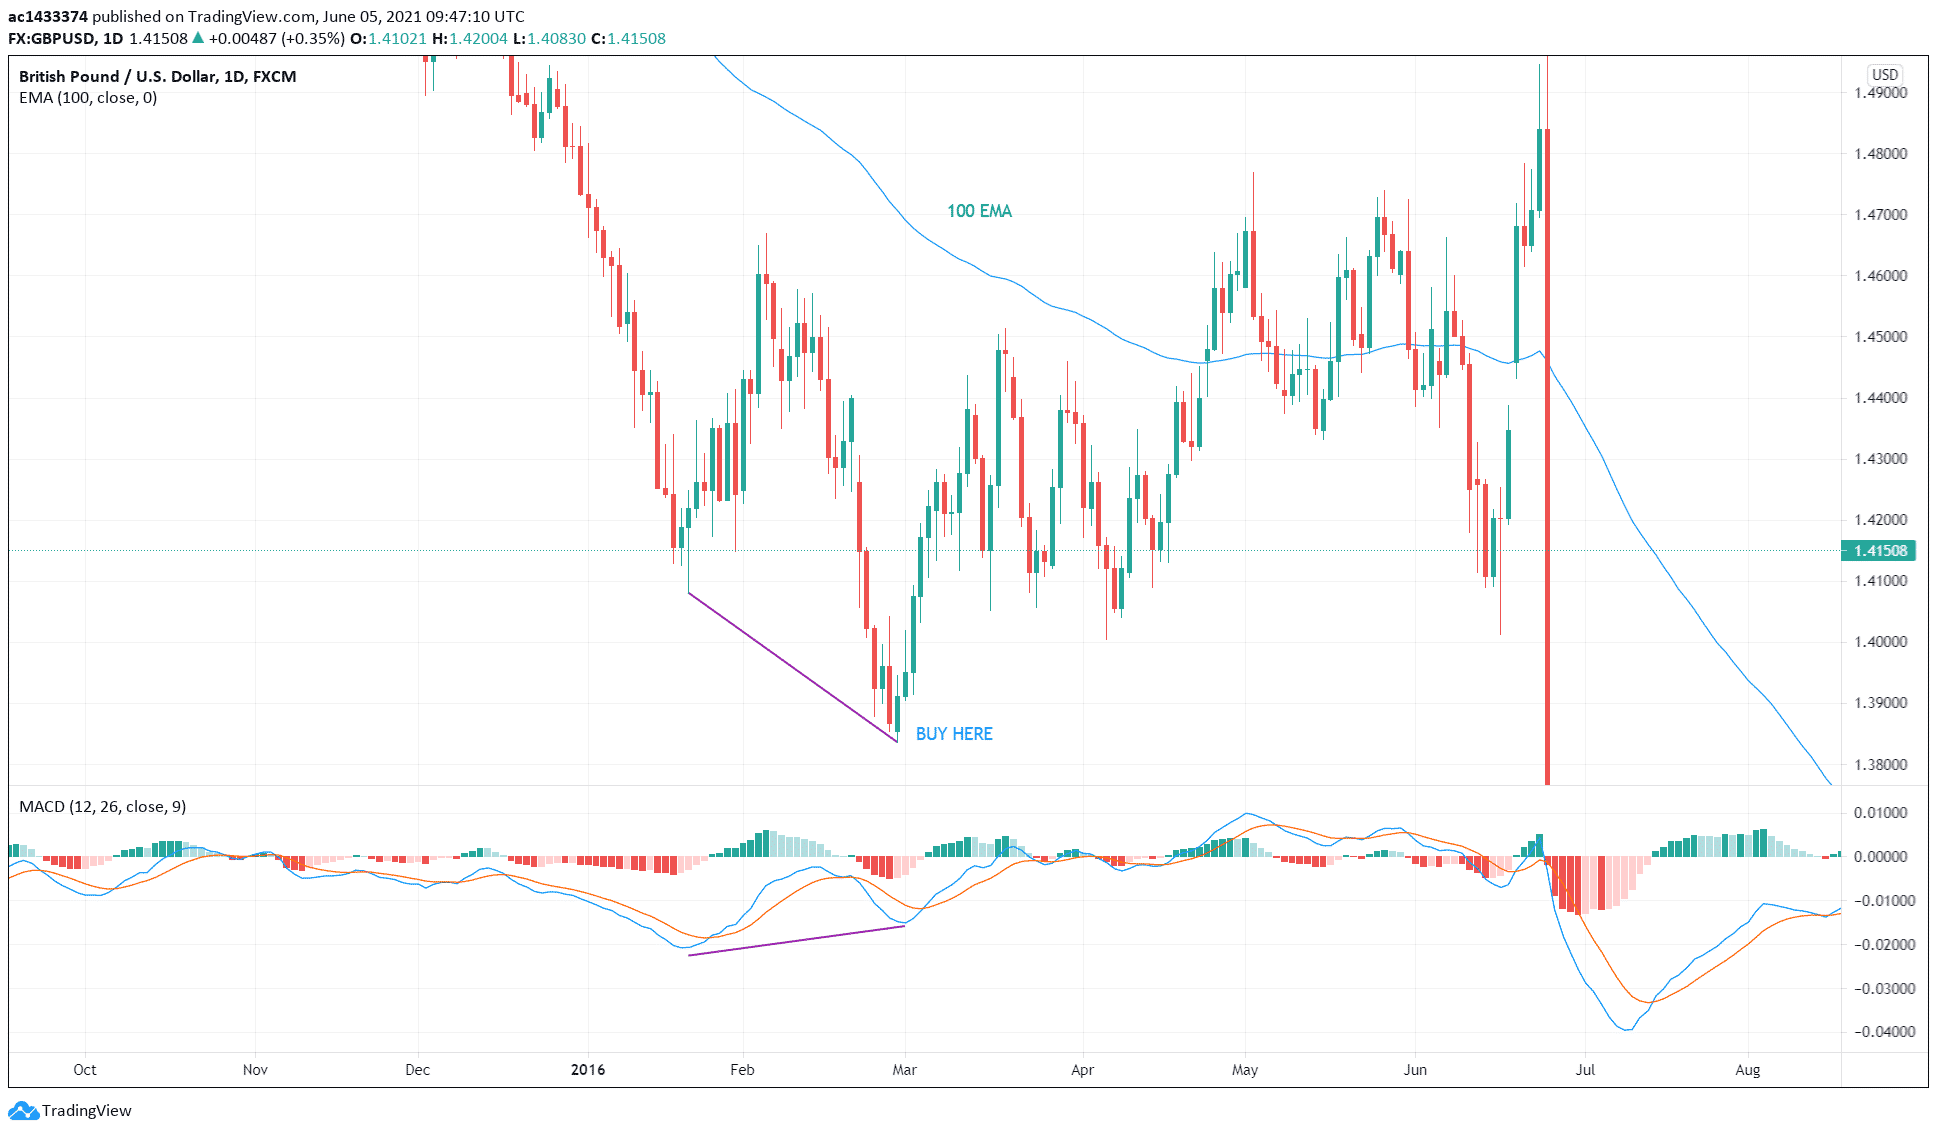Screen dimensions: 1937x1134
Task: Click the FX:GBPUSD symbol in header
Action: [x=52, y=38]
